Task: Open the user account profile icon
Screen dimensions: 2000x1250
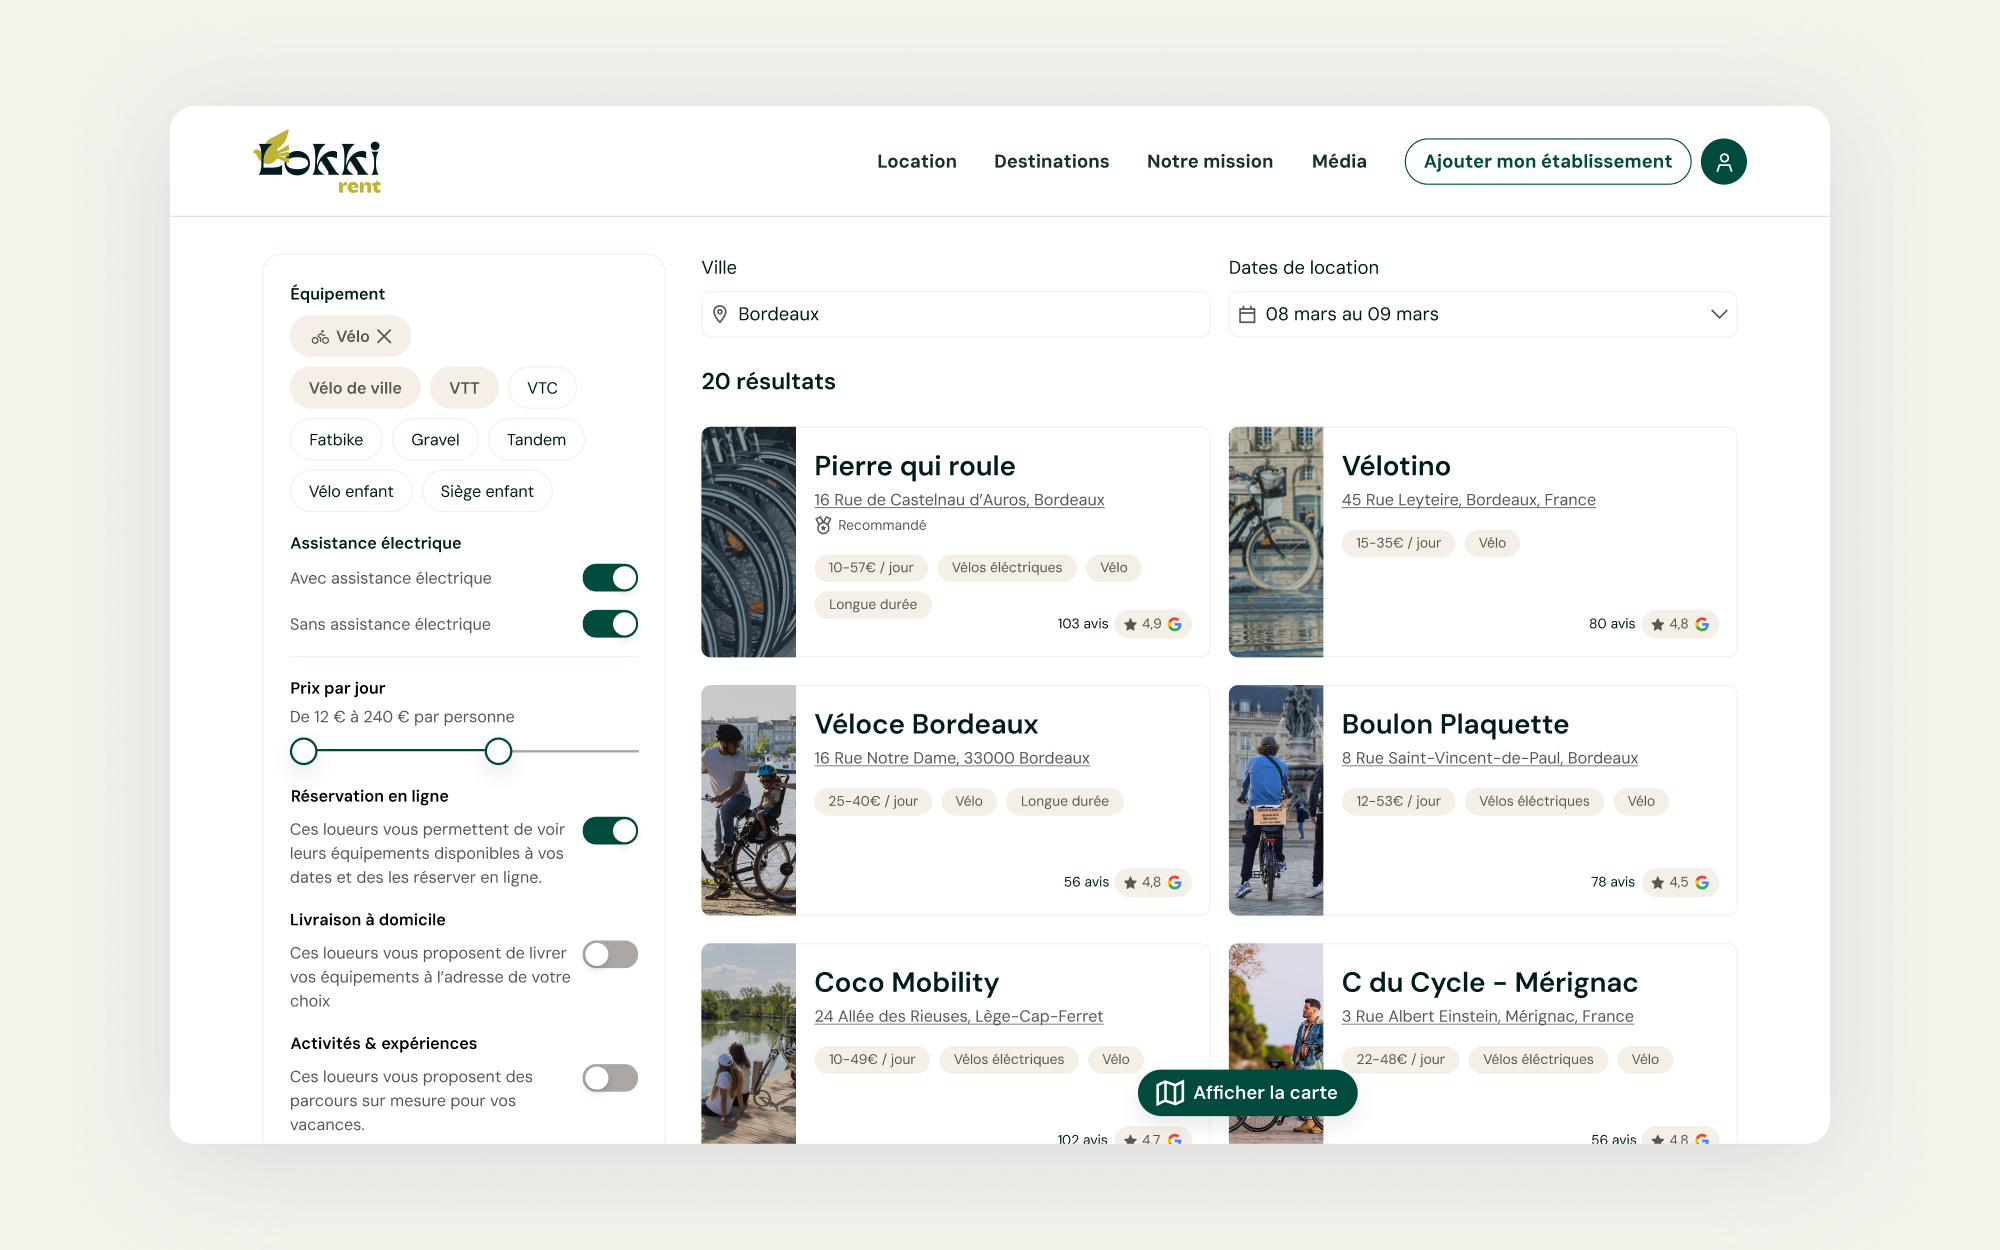Action: pyautogui.click(x=1724, y=162)
